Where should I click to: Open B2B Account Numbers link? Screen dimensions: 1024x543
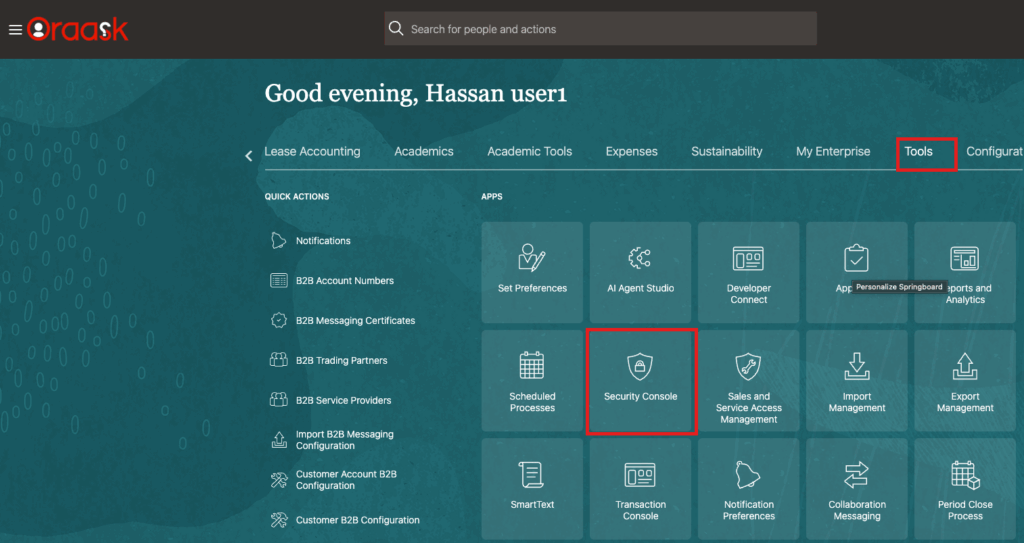coord(345,281)
